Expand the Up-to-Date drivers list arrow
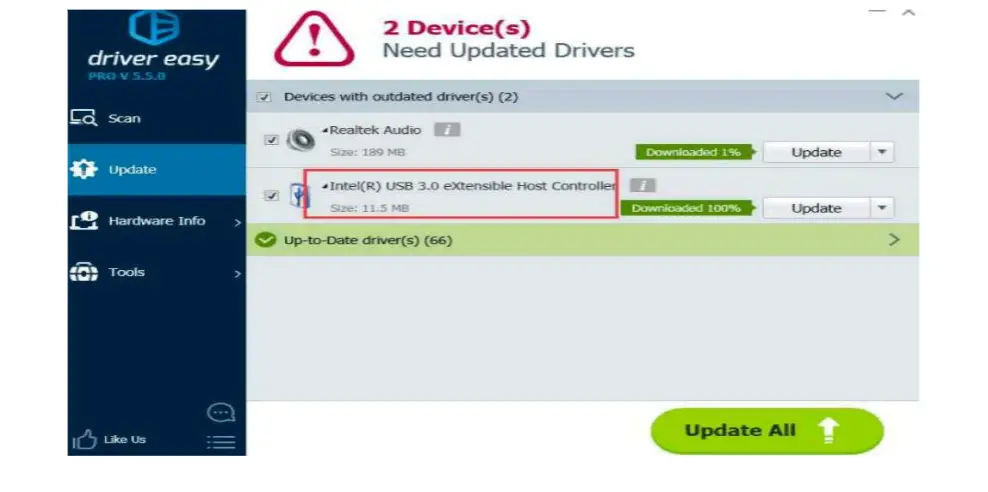 [894, 239]
